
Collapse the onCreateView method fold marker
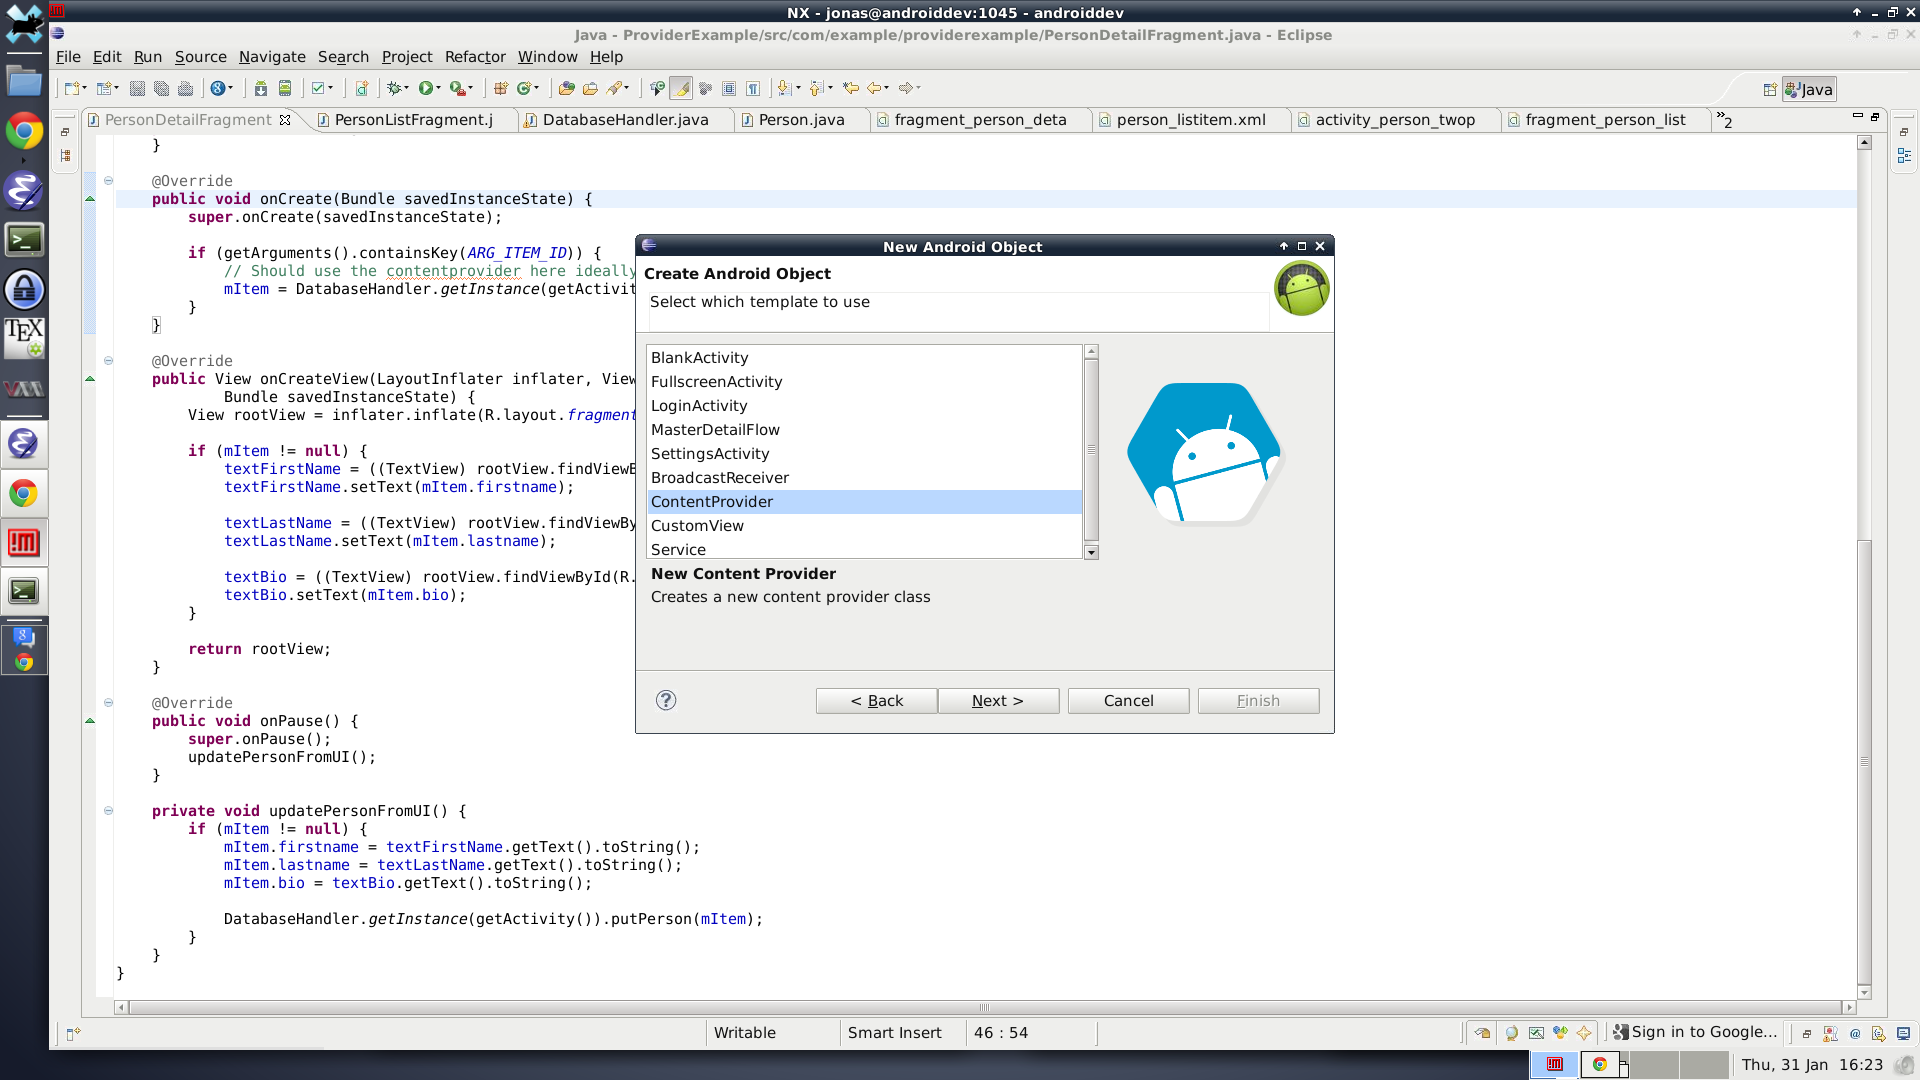[108, 361]
